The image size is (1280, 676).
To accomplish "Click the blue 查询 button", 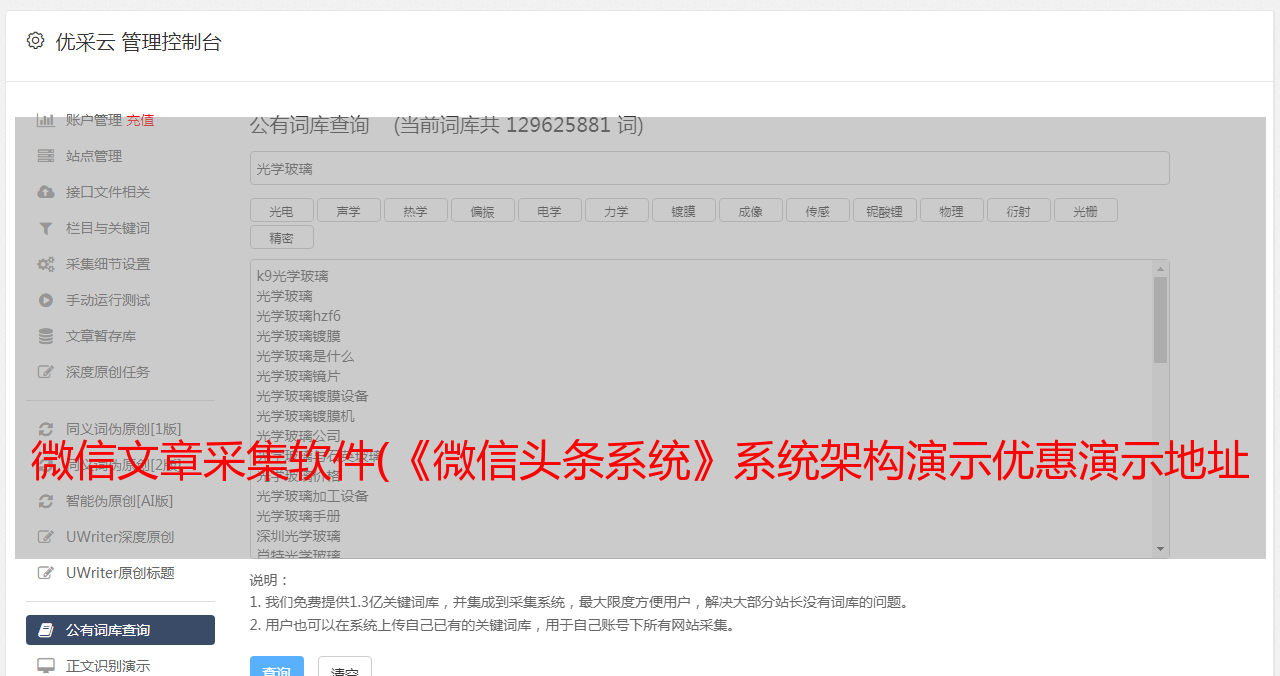I will tap(277, 668).
